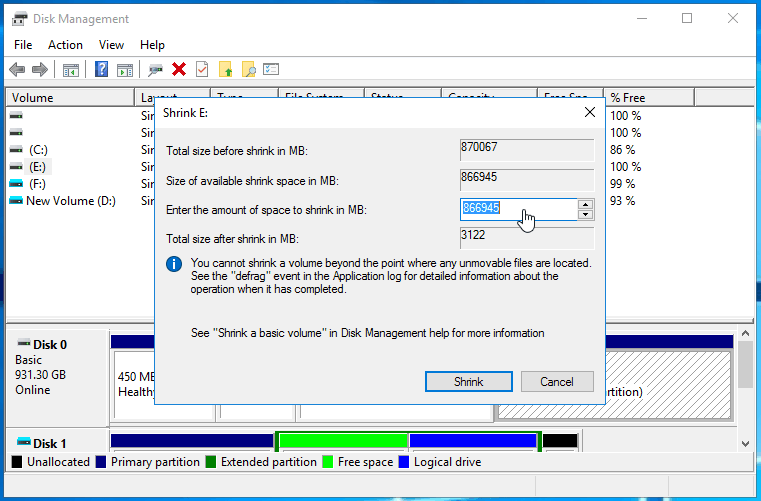Screen dimensions: 761x501
Task: Select the bright blue logical drive on Disk 1
Action: click(473, 441)
